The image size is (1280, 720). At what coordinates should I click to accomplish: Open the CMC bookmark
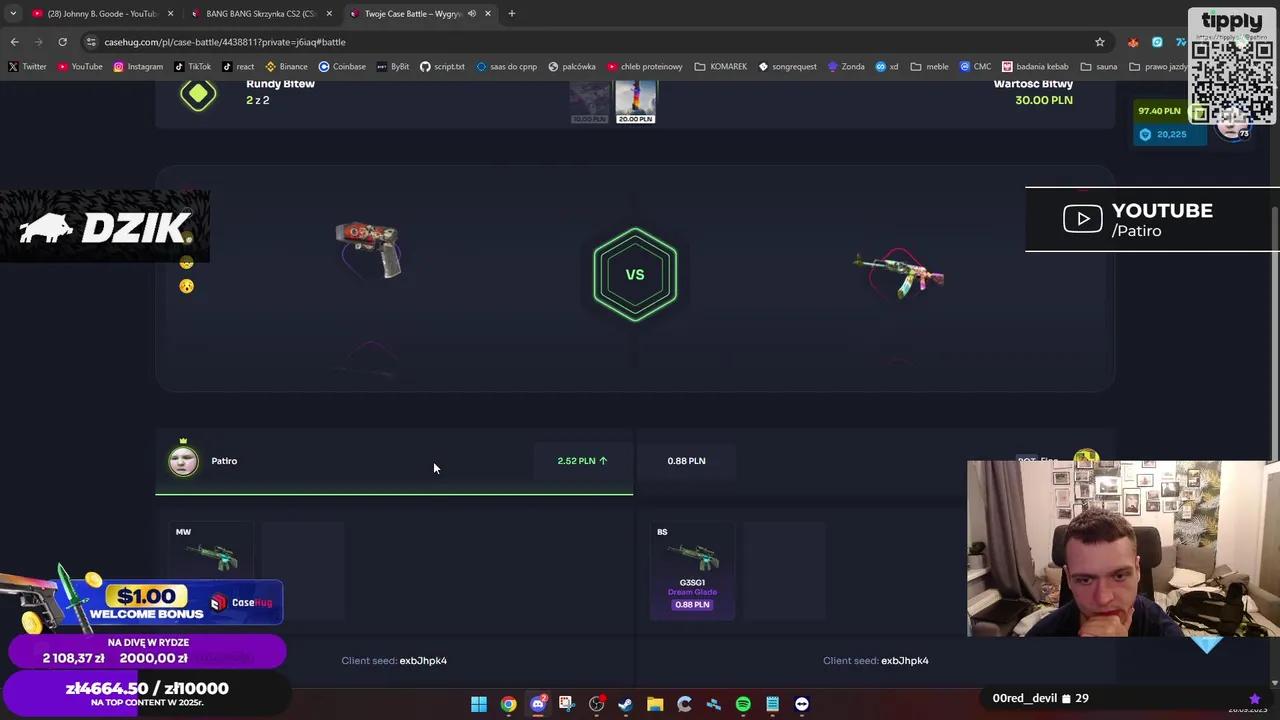(x=975, y=67)
